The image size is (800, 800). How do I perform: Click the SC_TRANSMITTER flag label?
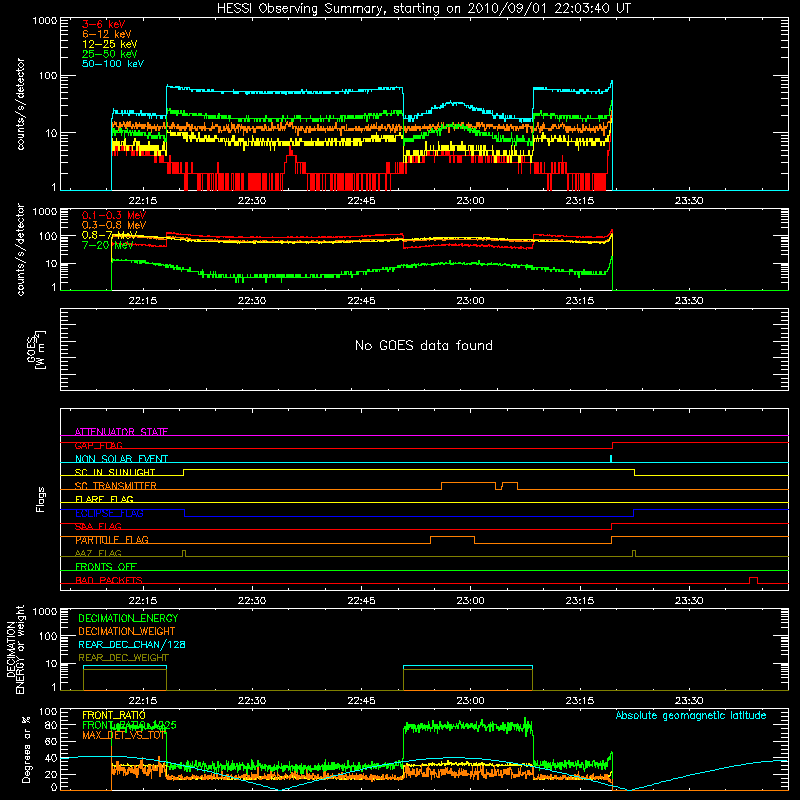click(116, 486)
